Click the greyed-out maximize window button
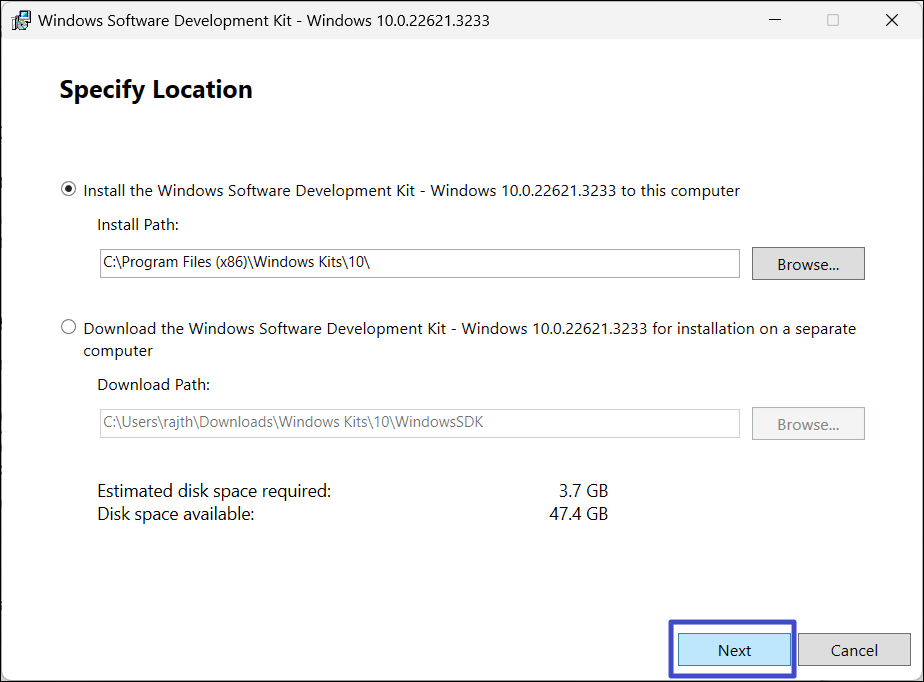Screen dimensions: 924x682 click(833, 20)
